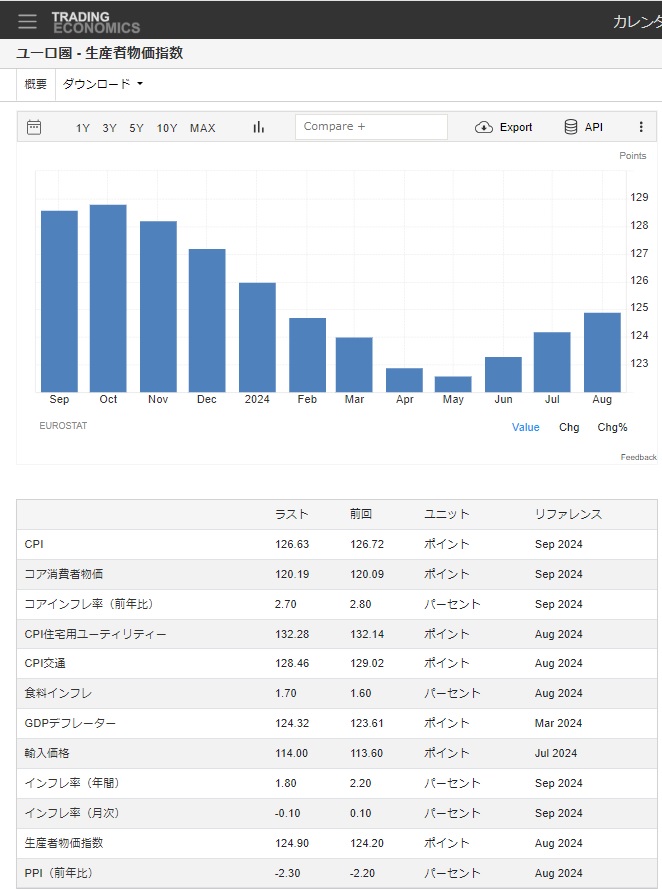The image size is (662, 889).
Task: Open the hamburger navigation menu
Action: 27,21
